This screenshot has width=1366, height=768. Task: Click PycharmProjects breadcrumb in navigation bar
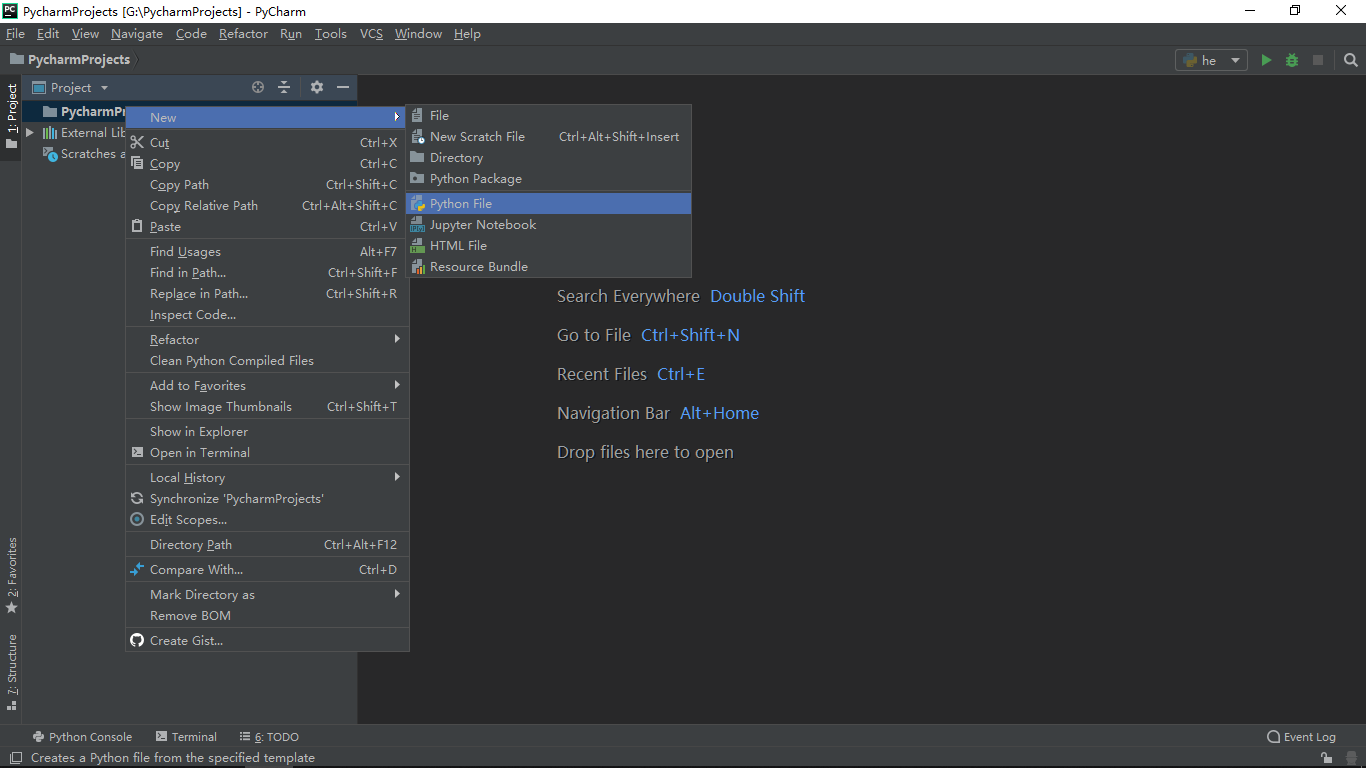70,60
